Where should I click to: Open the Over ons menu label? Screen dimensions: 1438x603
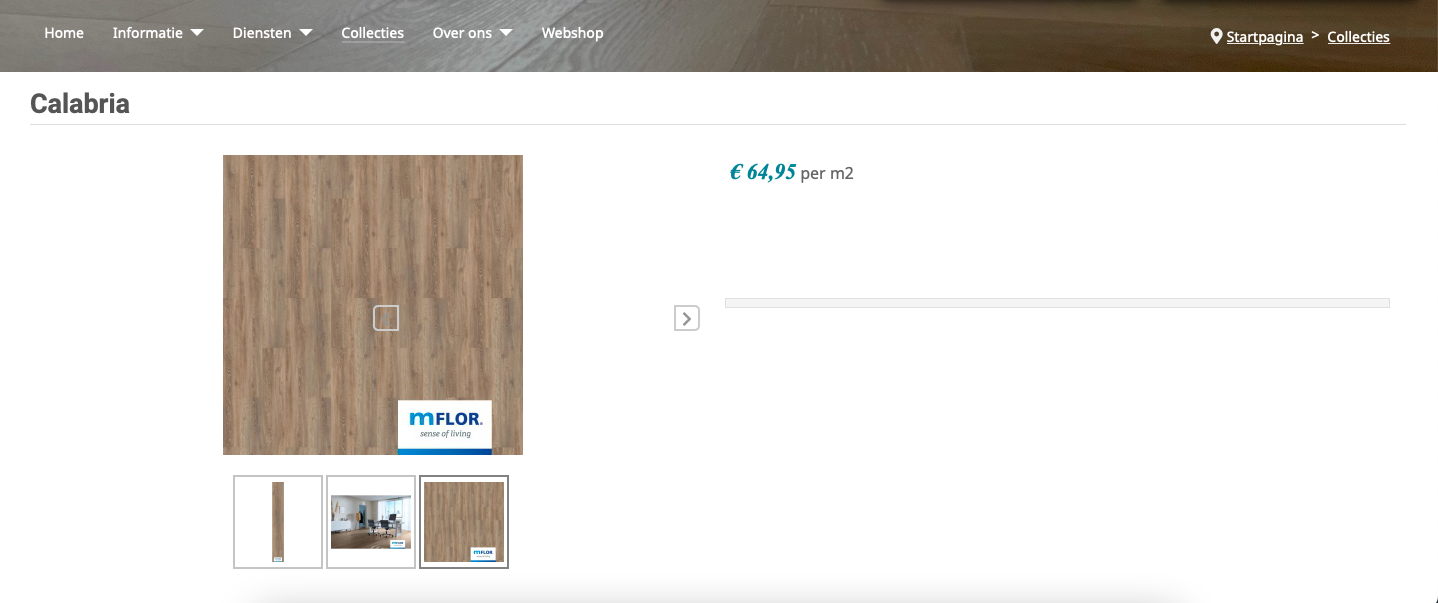462,33
